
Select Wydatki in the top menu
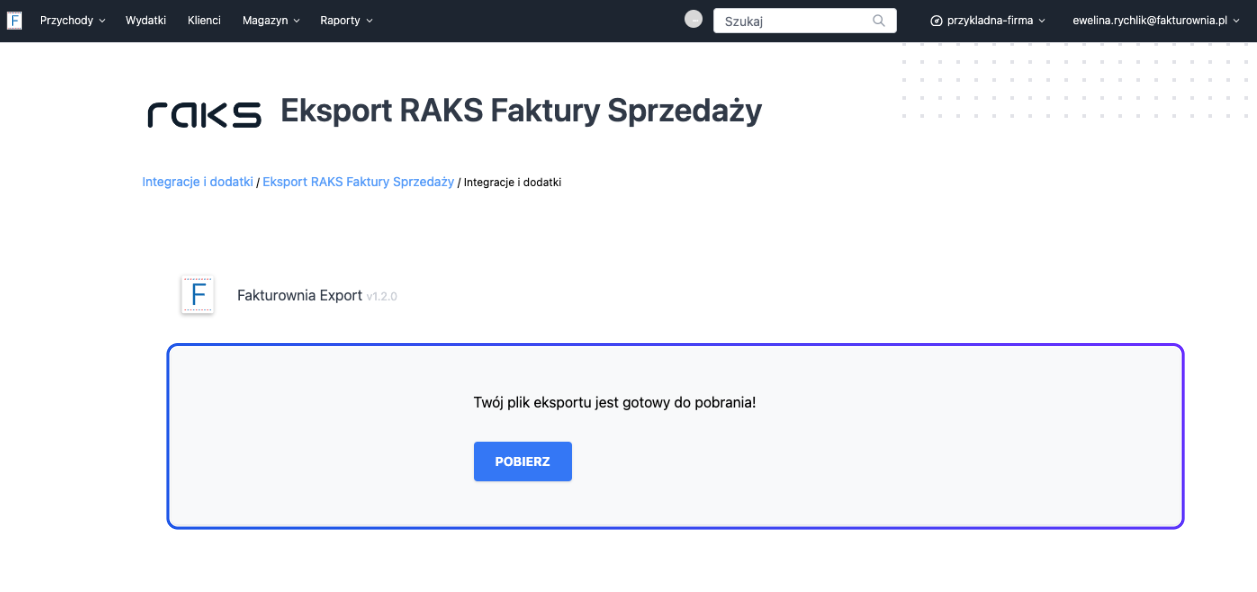coord(145,20)
